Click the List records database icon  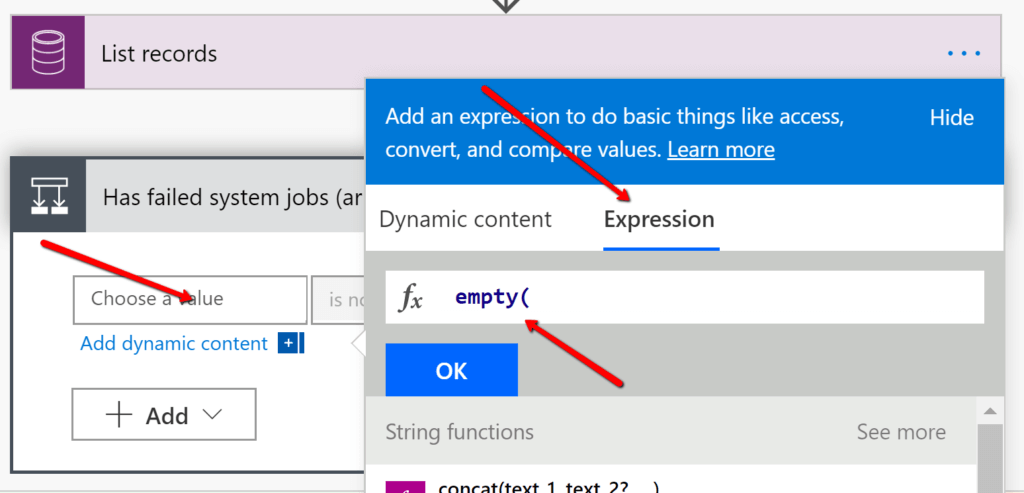[x=48, y=53]
